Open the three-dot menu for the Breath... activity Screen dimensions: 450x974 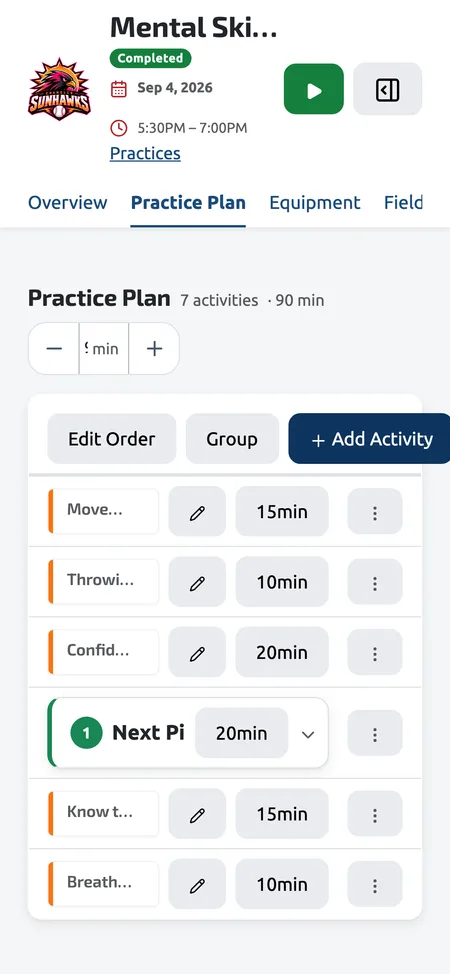click(375, 884)
